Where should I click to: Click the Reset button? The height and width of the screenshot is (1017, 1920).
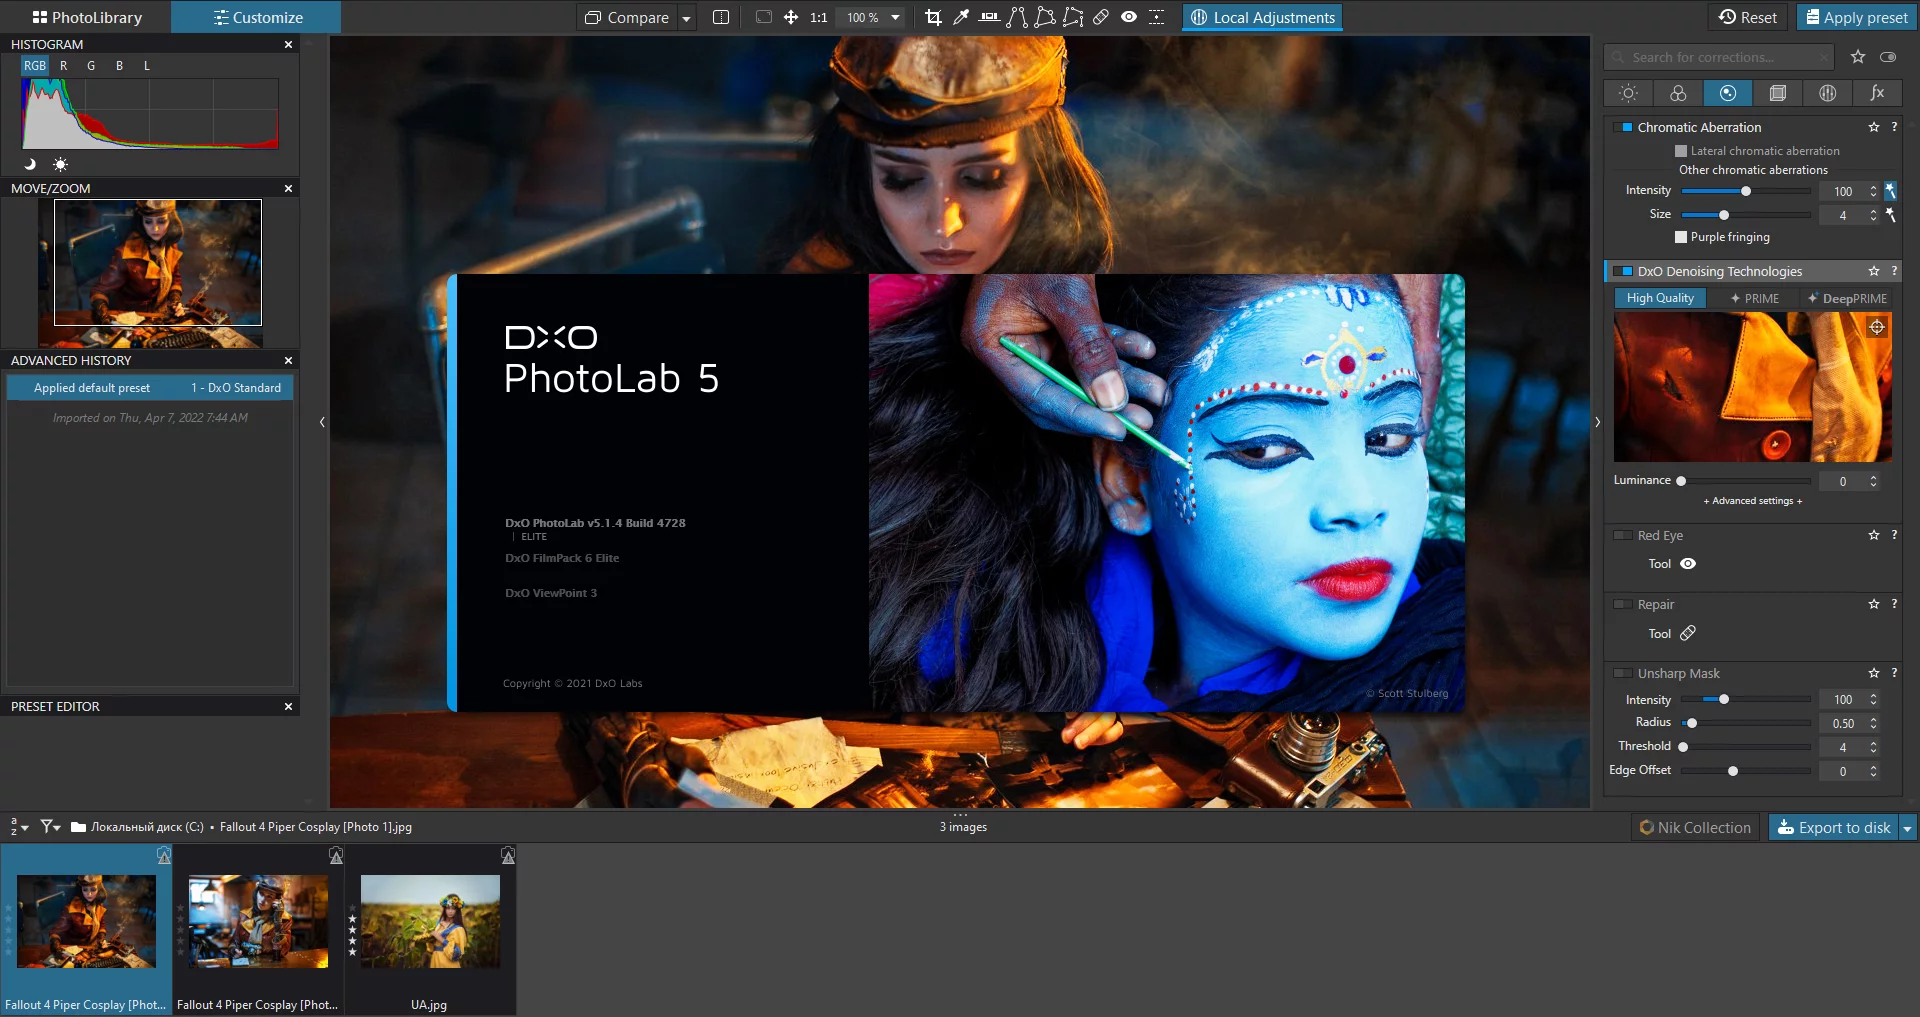(1748, 17)
